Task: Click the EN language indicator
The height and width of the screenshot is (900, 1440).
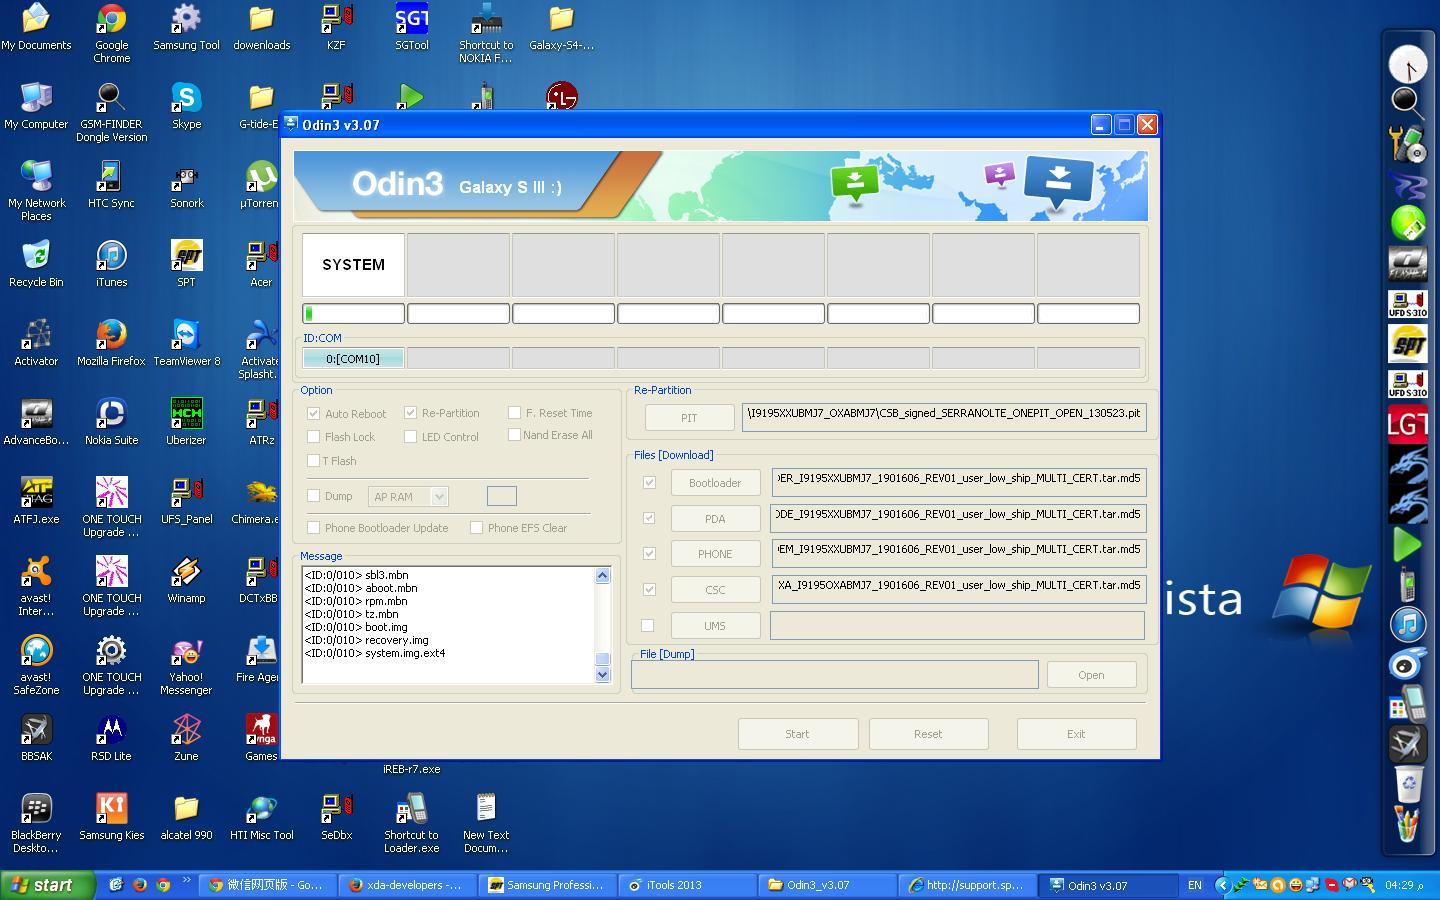Action: click(1194, 885)
